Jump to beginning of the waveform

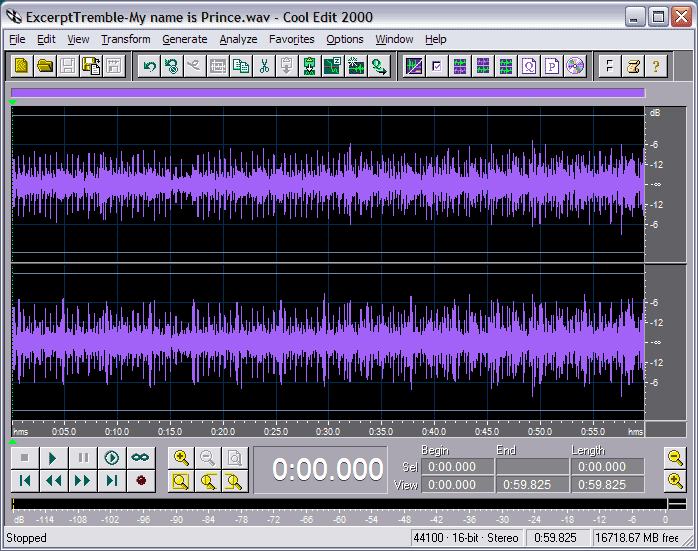[x=25, y=481]
